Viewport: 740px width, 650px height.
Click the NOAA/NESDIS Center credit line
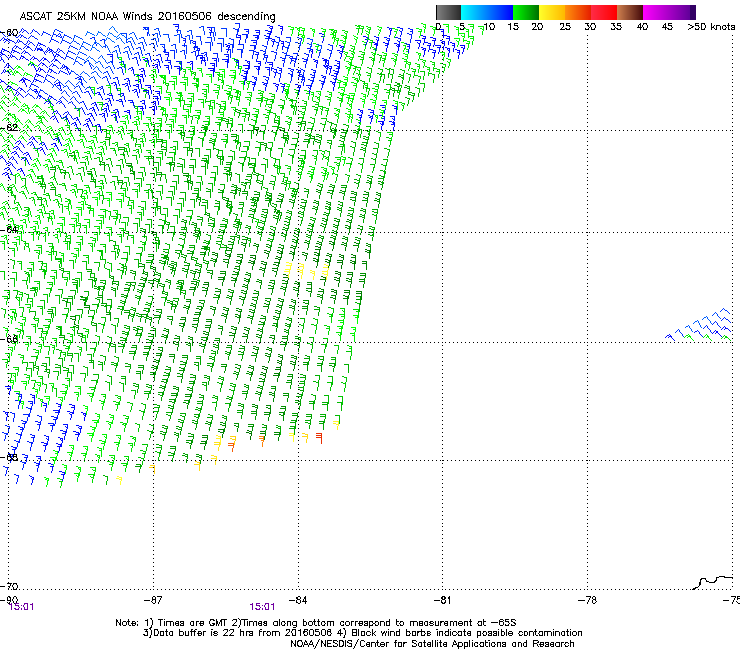[x=432, y=644]
